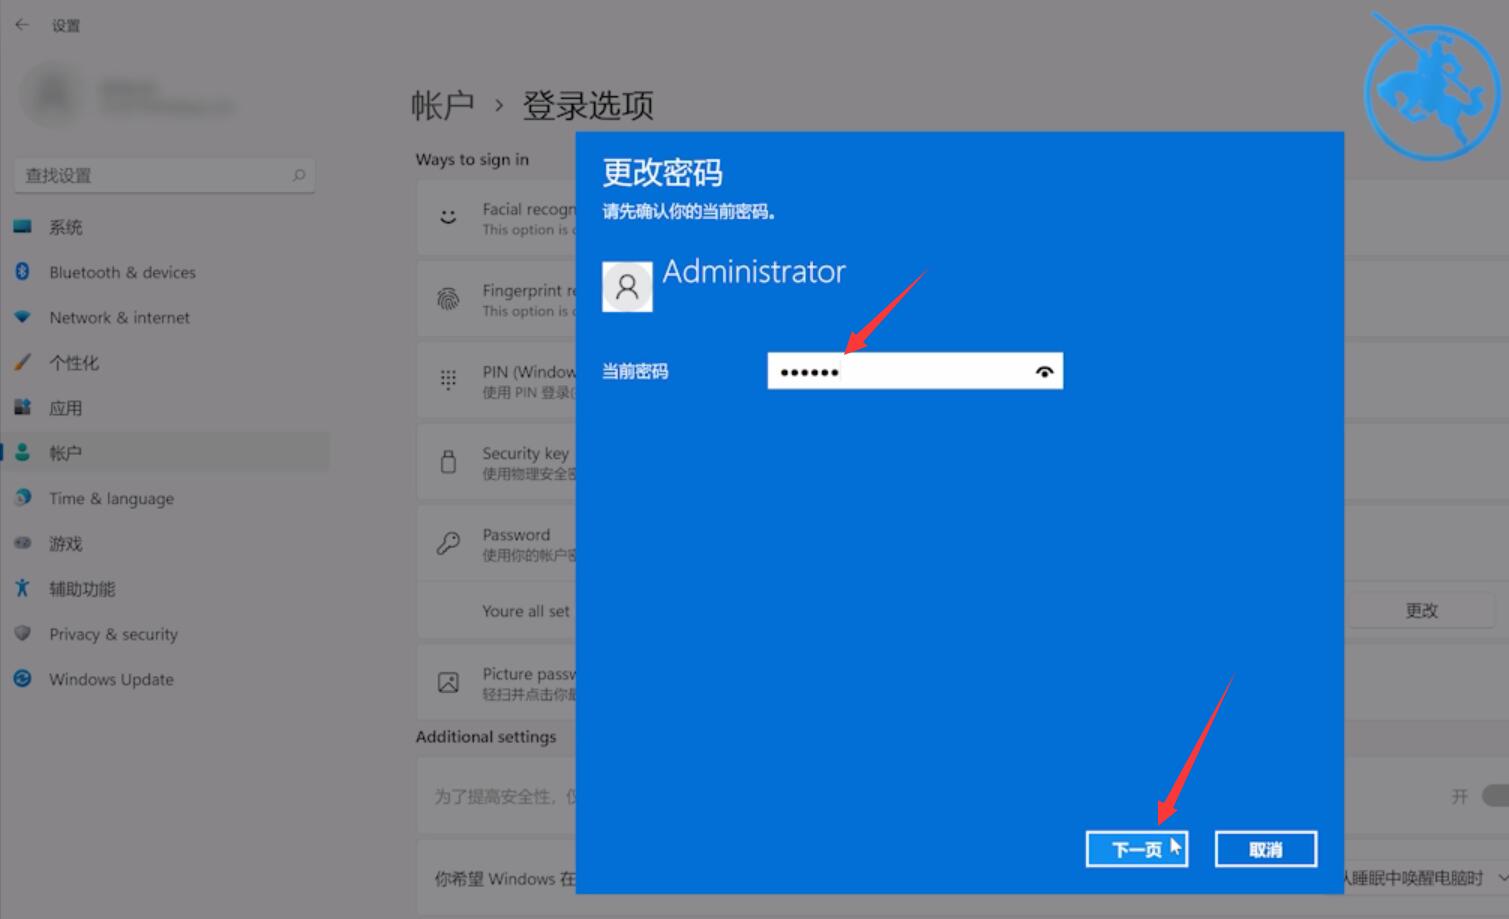Click the 更改密码 dialog title

[x=662, y=173]
